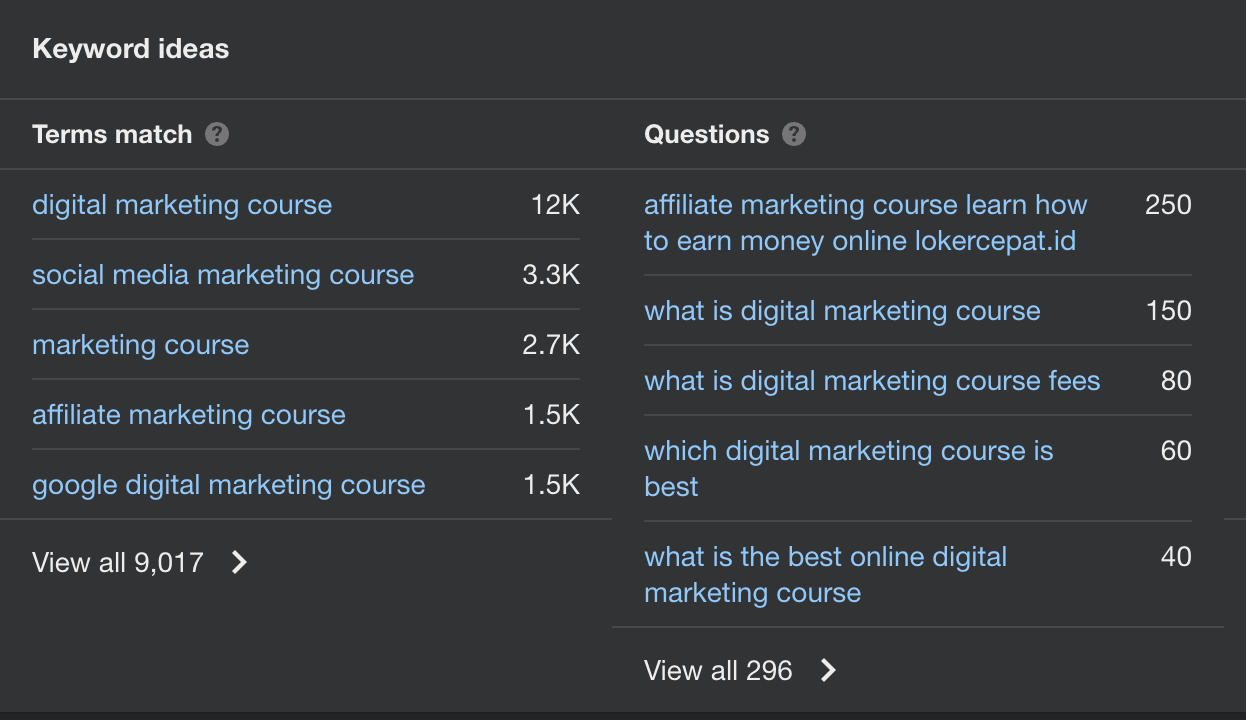The height and width of the screenshot is (720, 1246).
Task: Click the chevron arrow after View all 296
Action: [827, 670]
